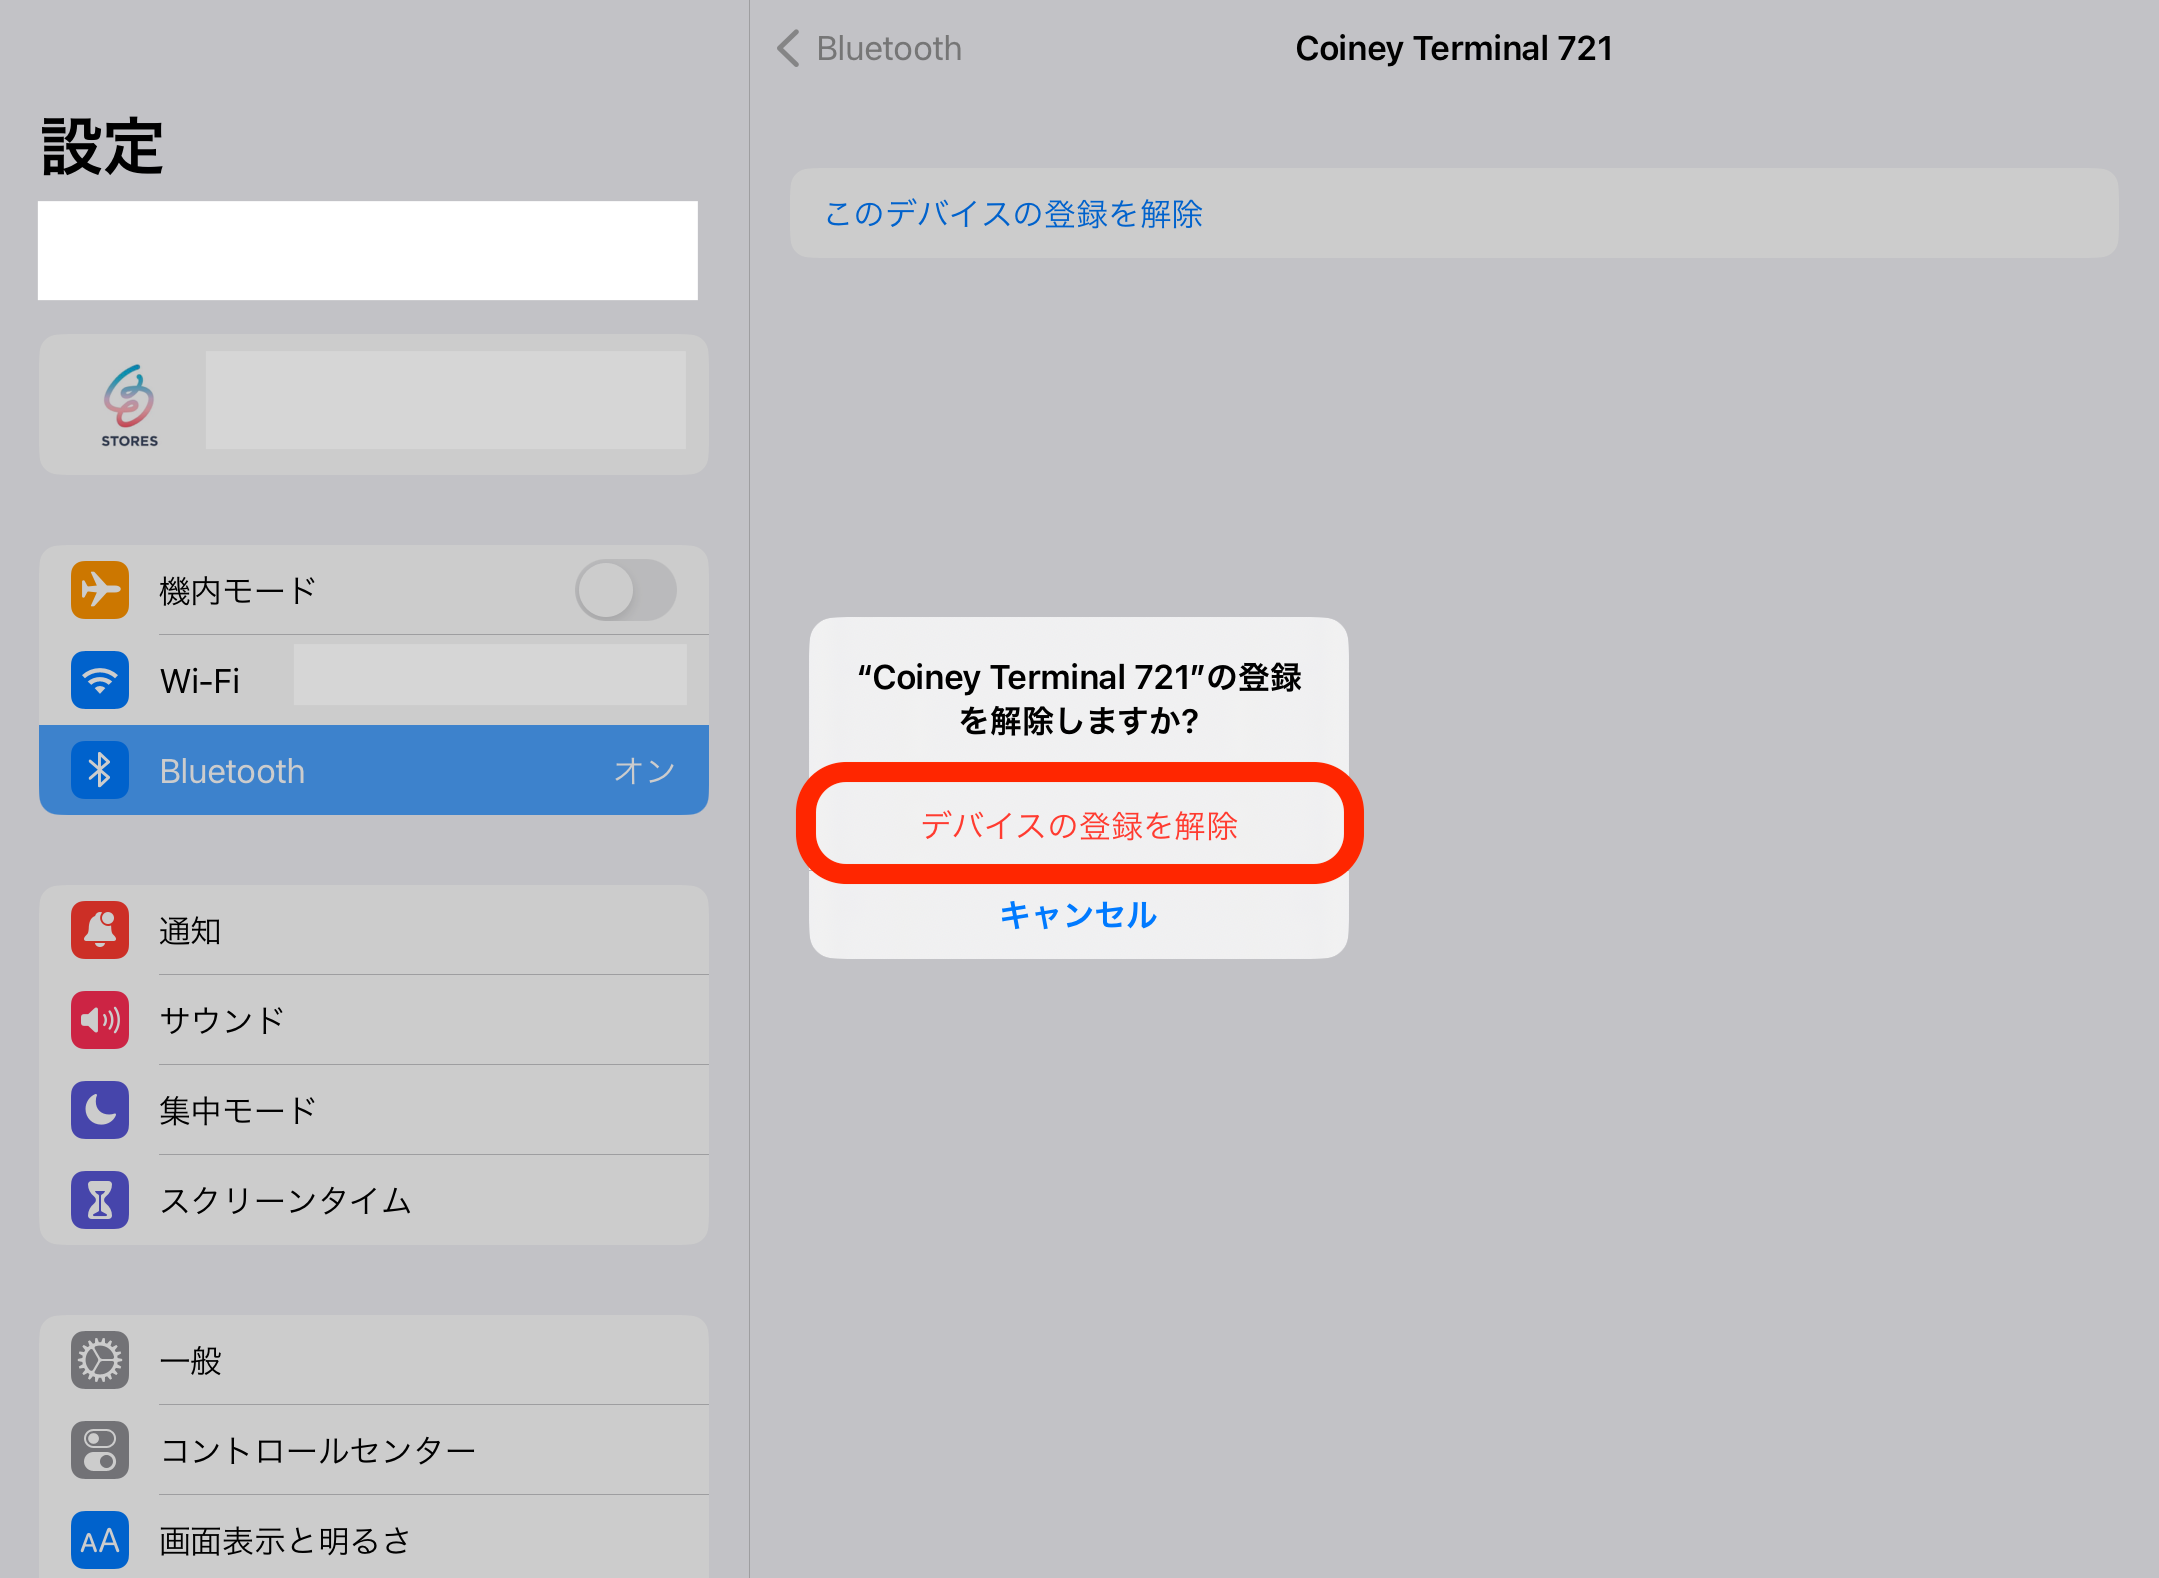Tap the Wi-Fi icon
This screenshot has height=1578, width=2159.
[x=100, y=680]
